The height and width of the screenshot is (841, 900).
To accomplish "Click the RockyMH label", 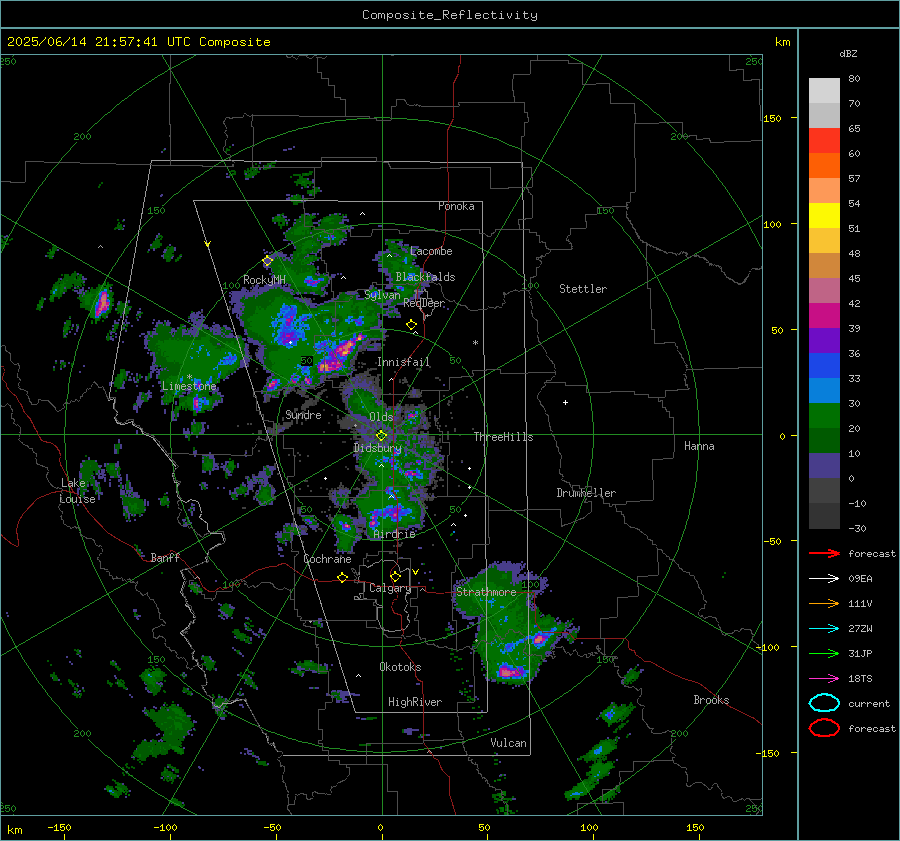I will [x=264, y=280].
